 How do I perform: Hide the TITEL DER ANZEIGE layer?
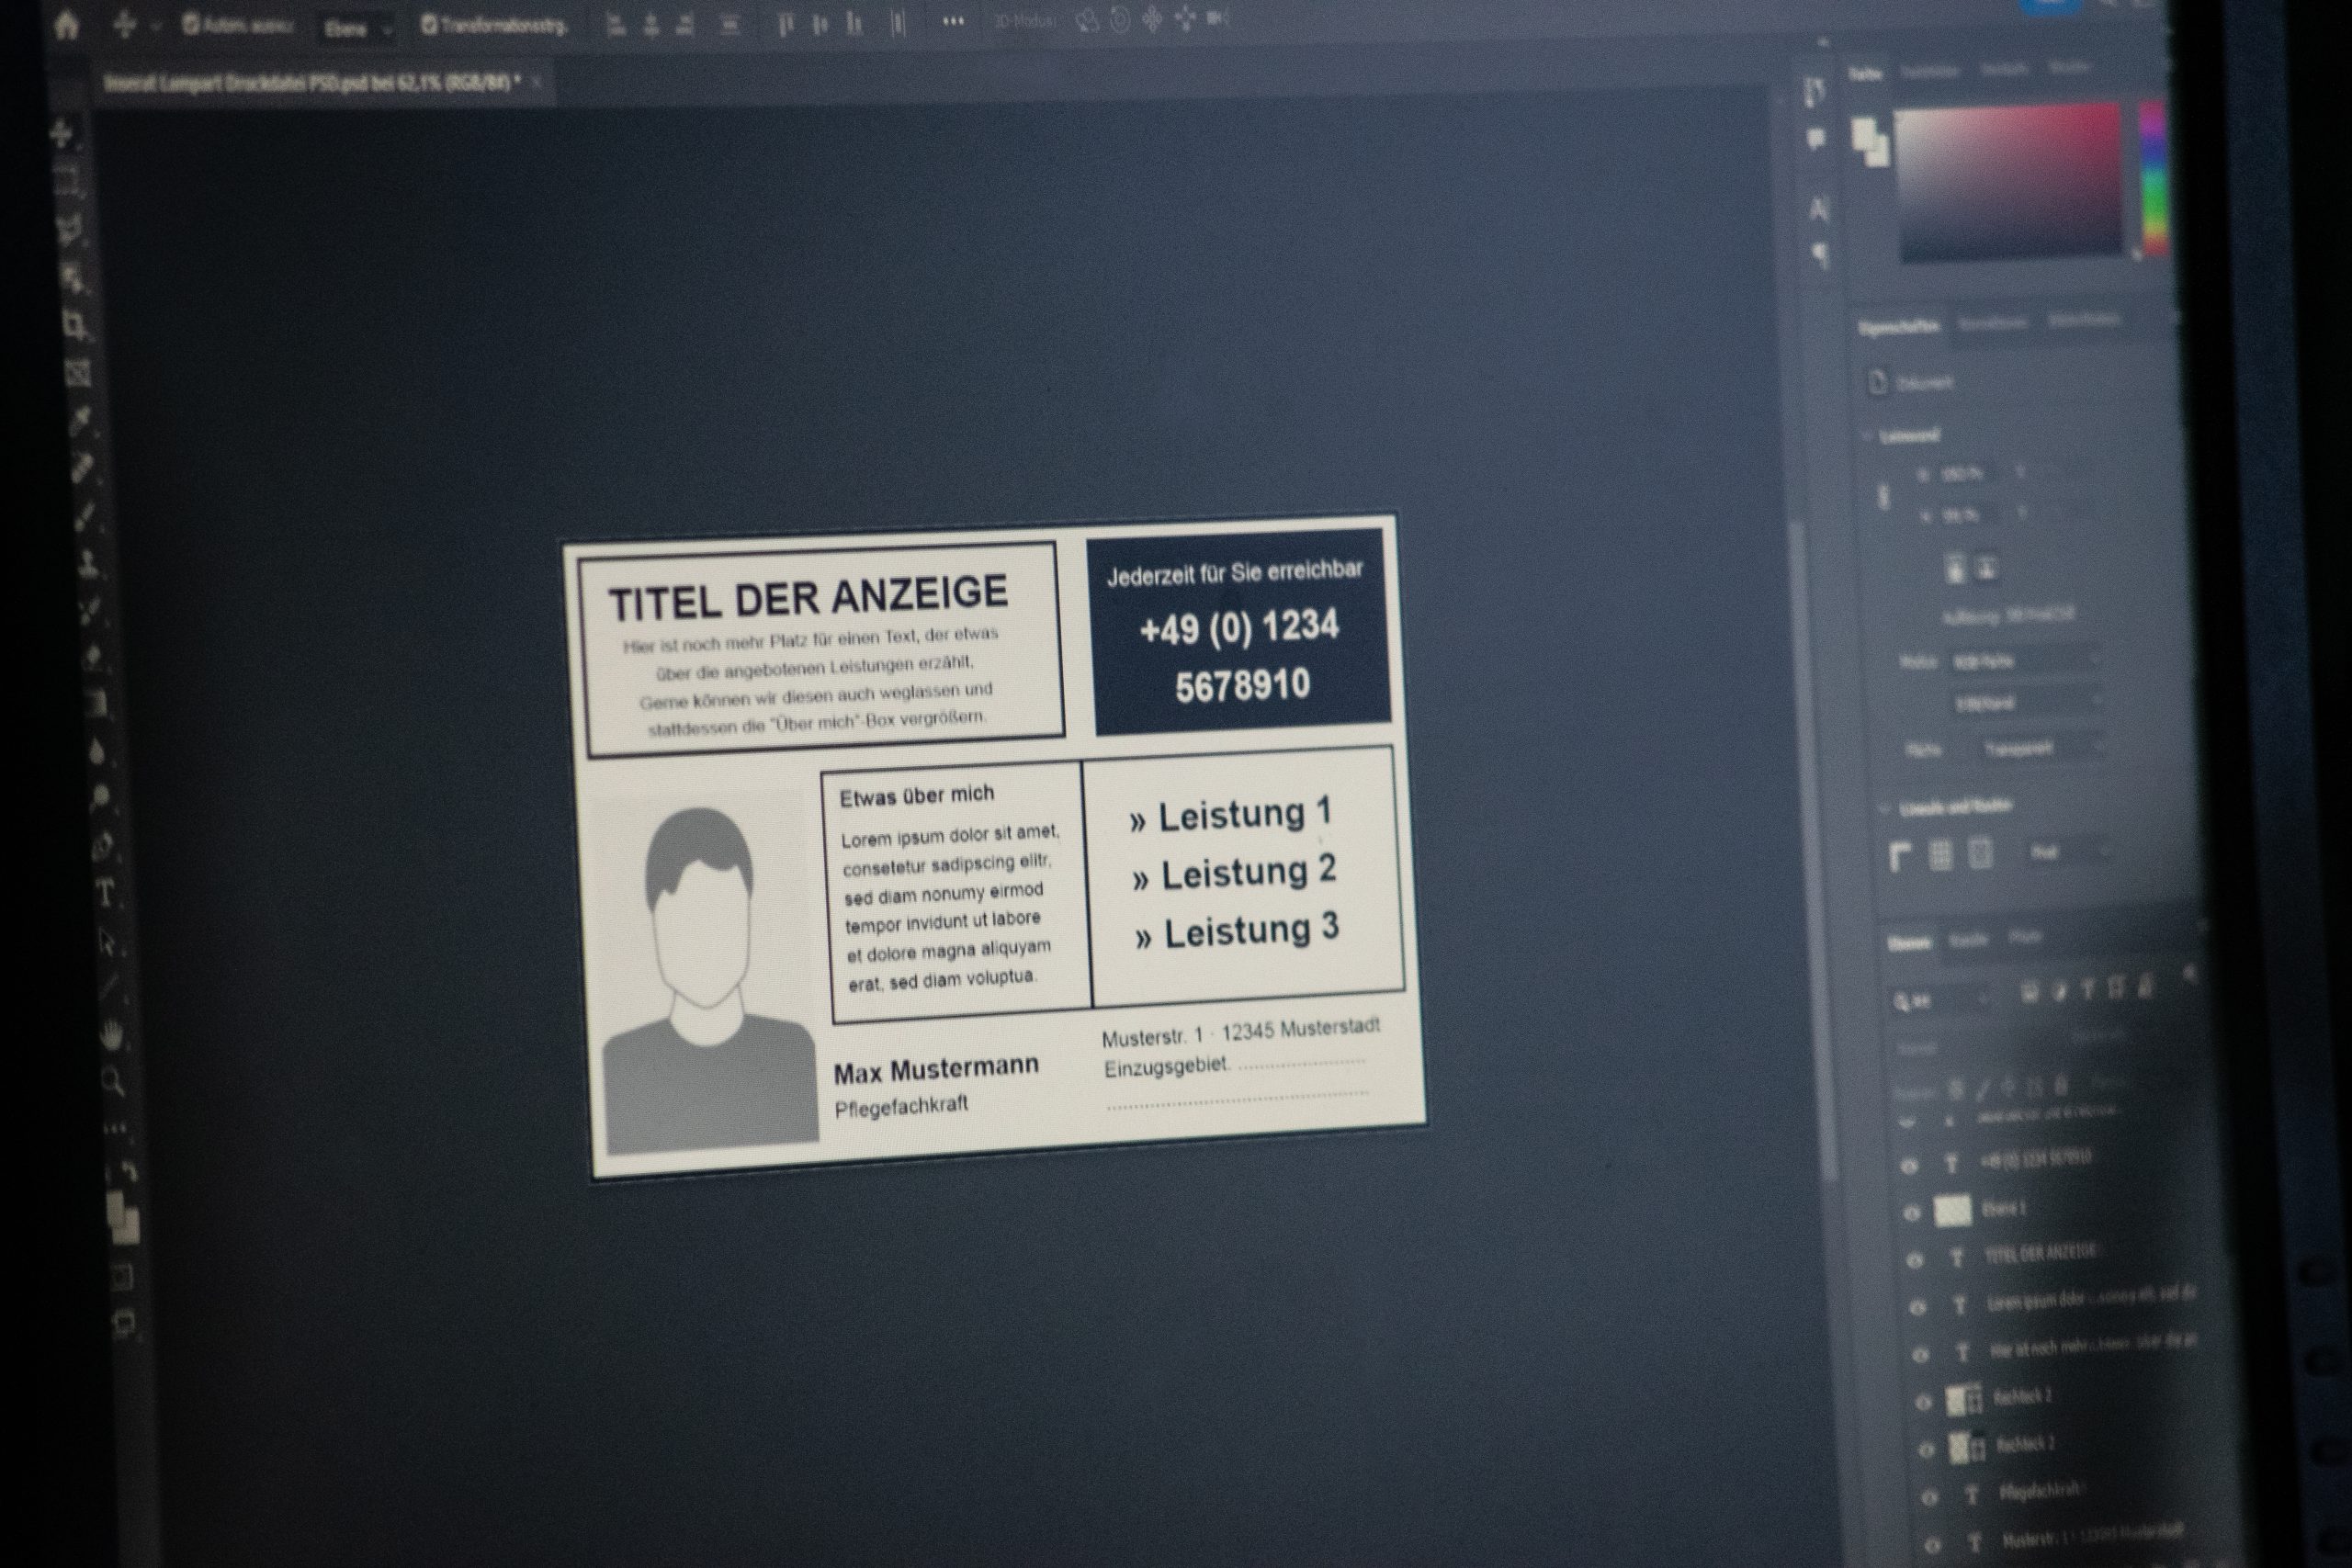[1915, 1260]
